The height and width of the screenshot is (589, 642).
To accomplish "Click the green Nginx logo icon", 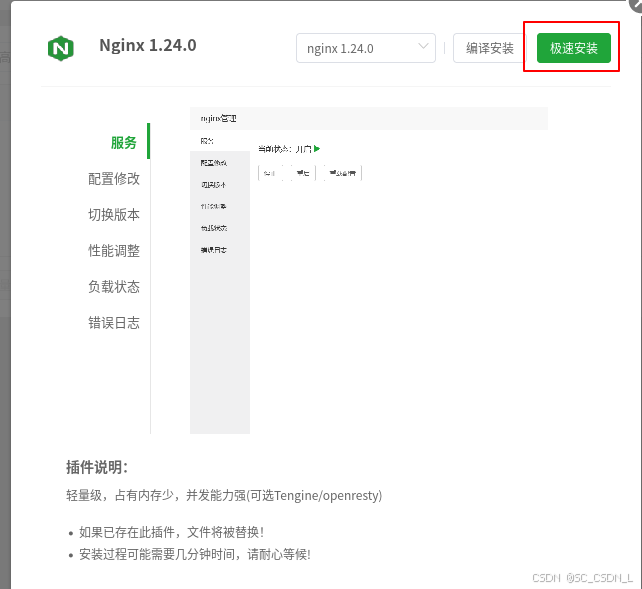I will click(x=61, y=48).
